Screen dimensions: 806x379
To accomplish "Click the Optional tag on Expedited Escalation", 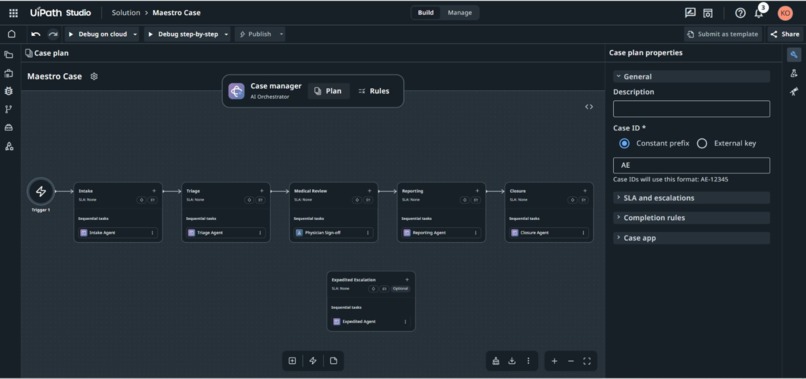I will pos(400,289).
